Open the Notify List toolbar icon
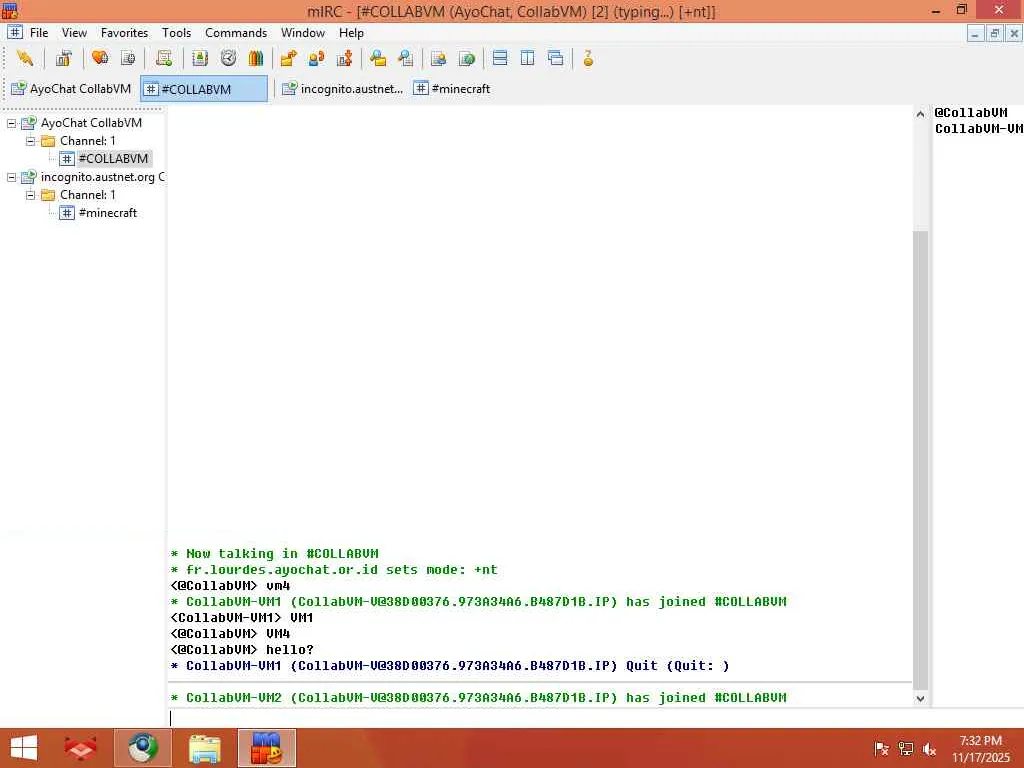 pyautogui.click(x=438, y=59)
